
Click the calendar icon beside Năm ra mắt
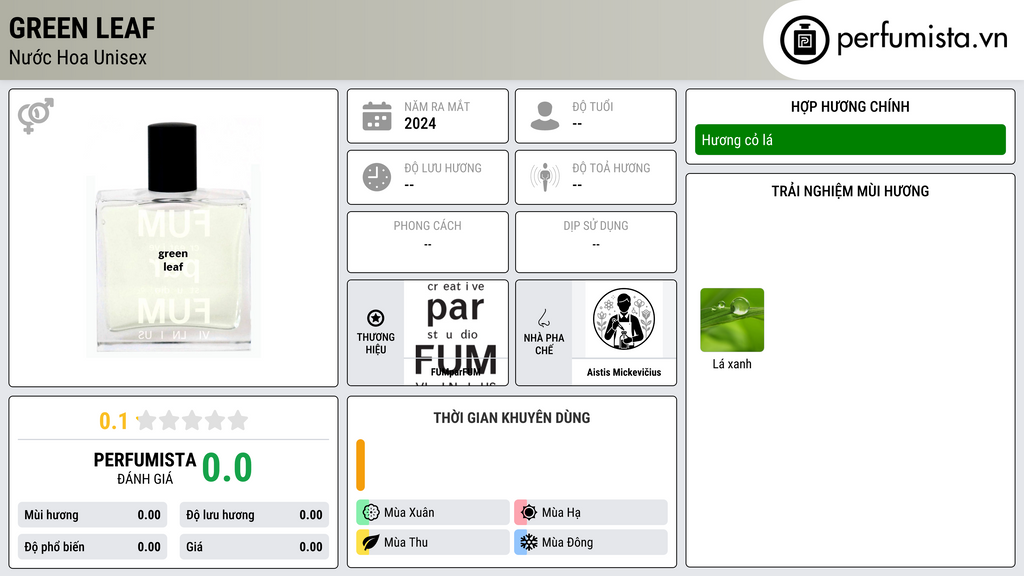377,116
